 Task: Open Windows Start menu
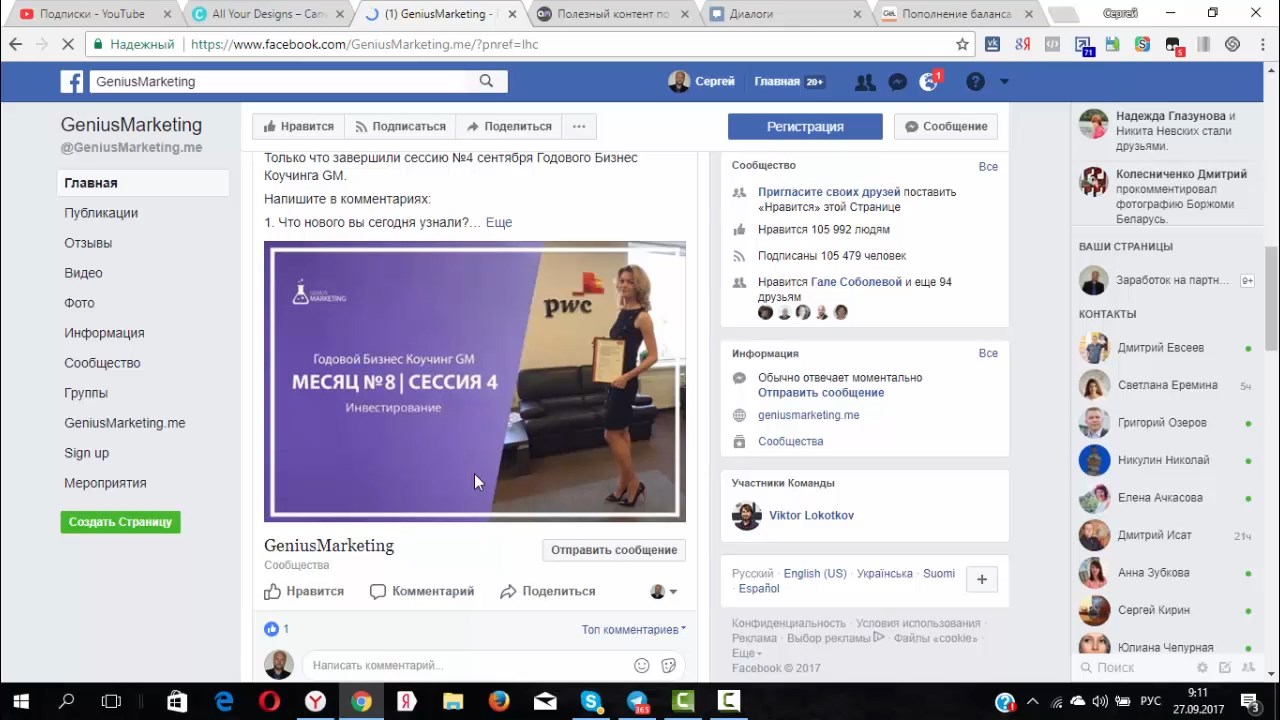21,702
